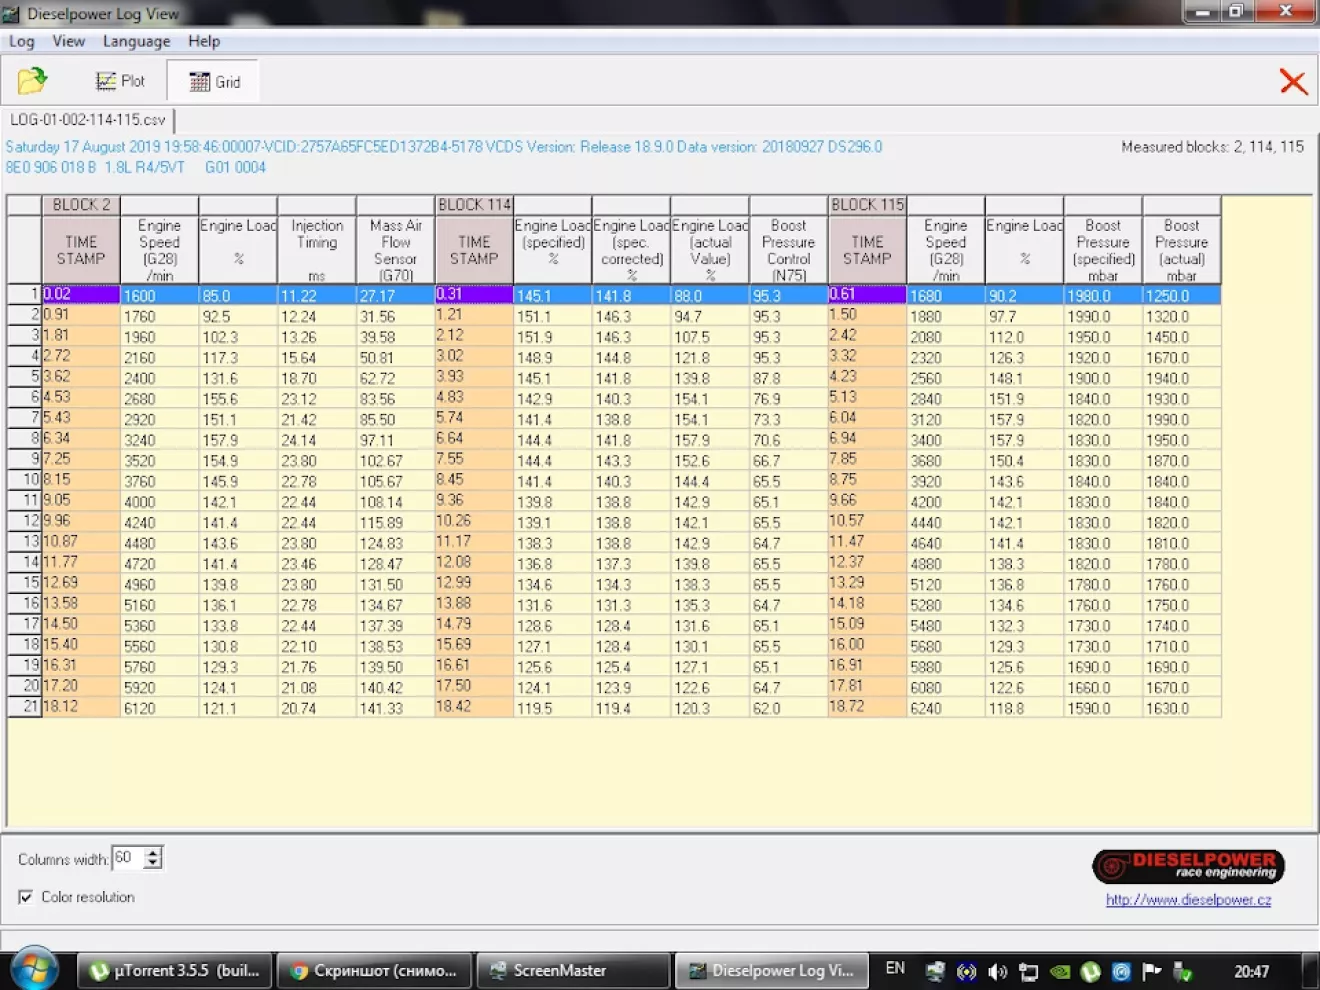Increase columns width with the up arrow

[153, 852]
